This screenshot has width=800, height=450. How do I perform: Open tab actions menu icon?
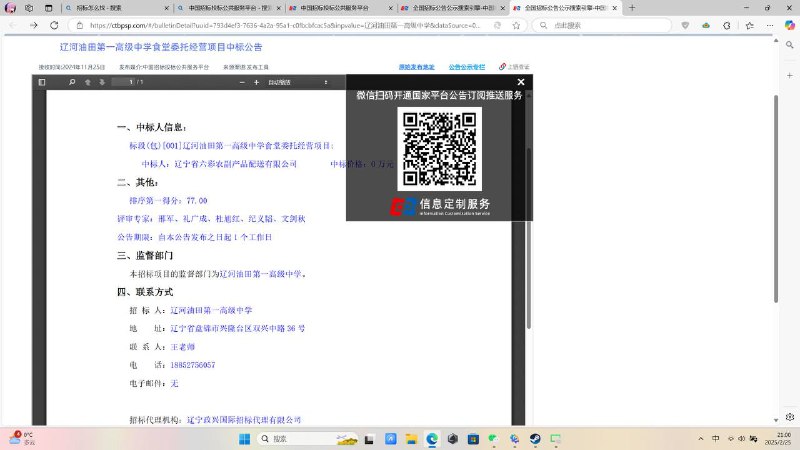(48, 8)
